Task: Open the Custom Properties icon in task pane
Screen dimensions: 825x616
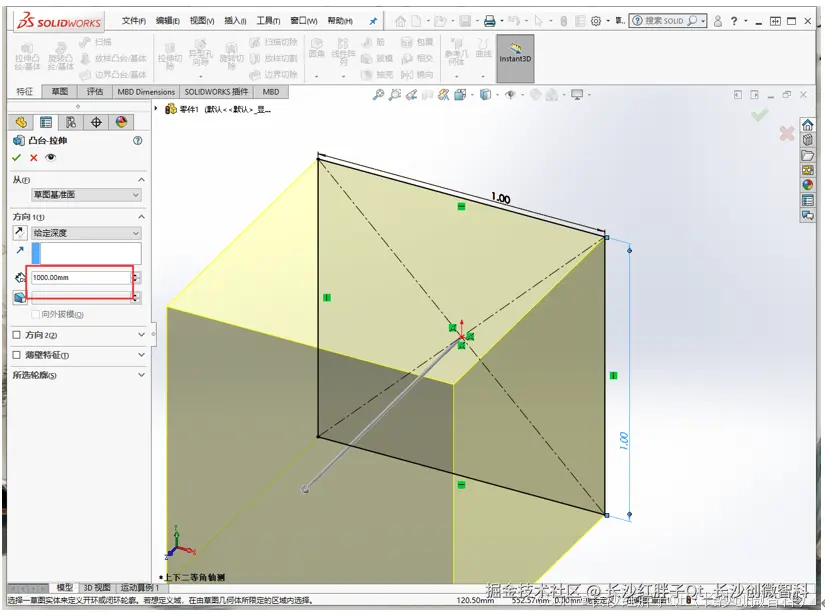Action: click(808, 200)
